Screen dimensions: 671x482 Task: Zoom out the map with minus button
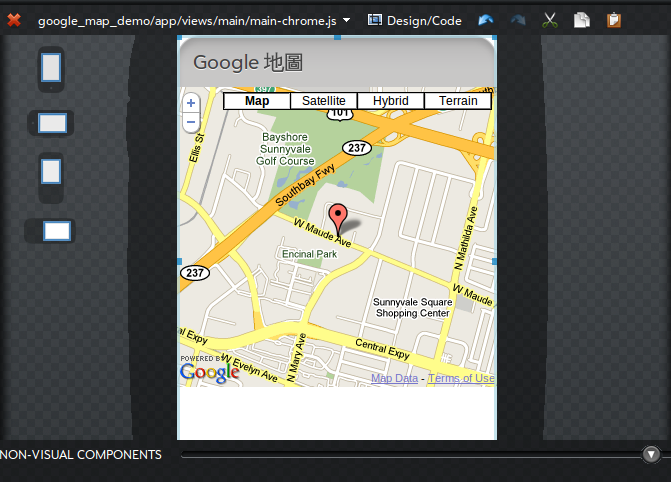191,122
